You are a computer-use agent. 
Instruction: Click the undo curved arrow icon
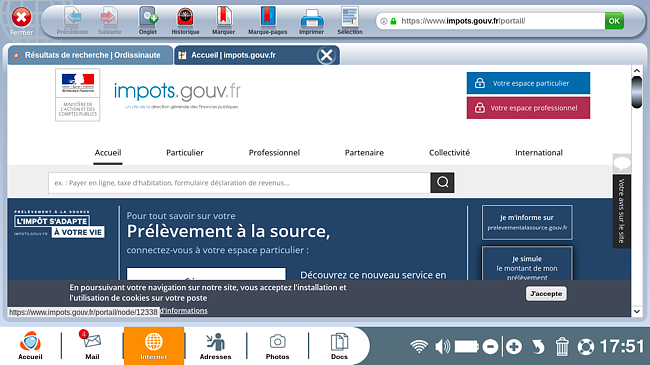tap(538, 347)
